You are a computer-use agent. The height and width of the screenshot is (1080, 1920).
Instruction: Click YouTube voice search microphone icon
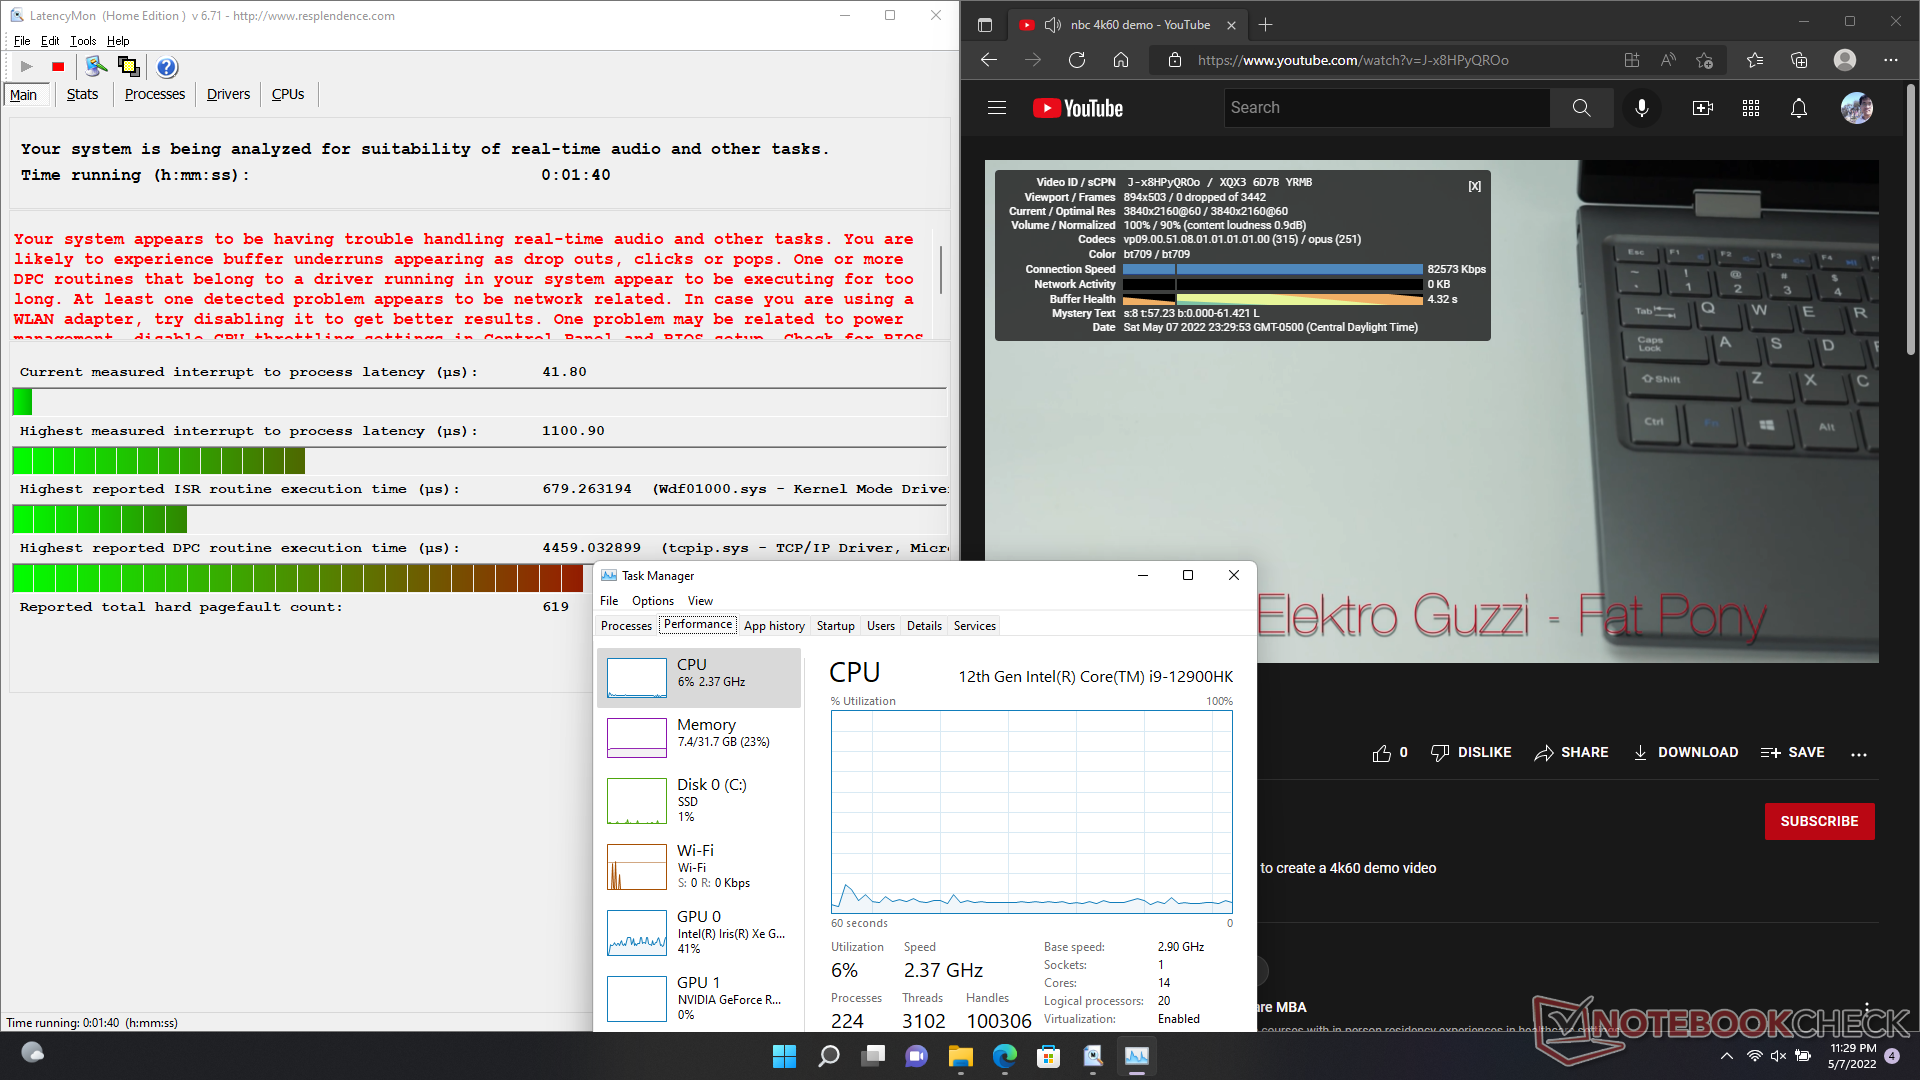click(1641, 108)
